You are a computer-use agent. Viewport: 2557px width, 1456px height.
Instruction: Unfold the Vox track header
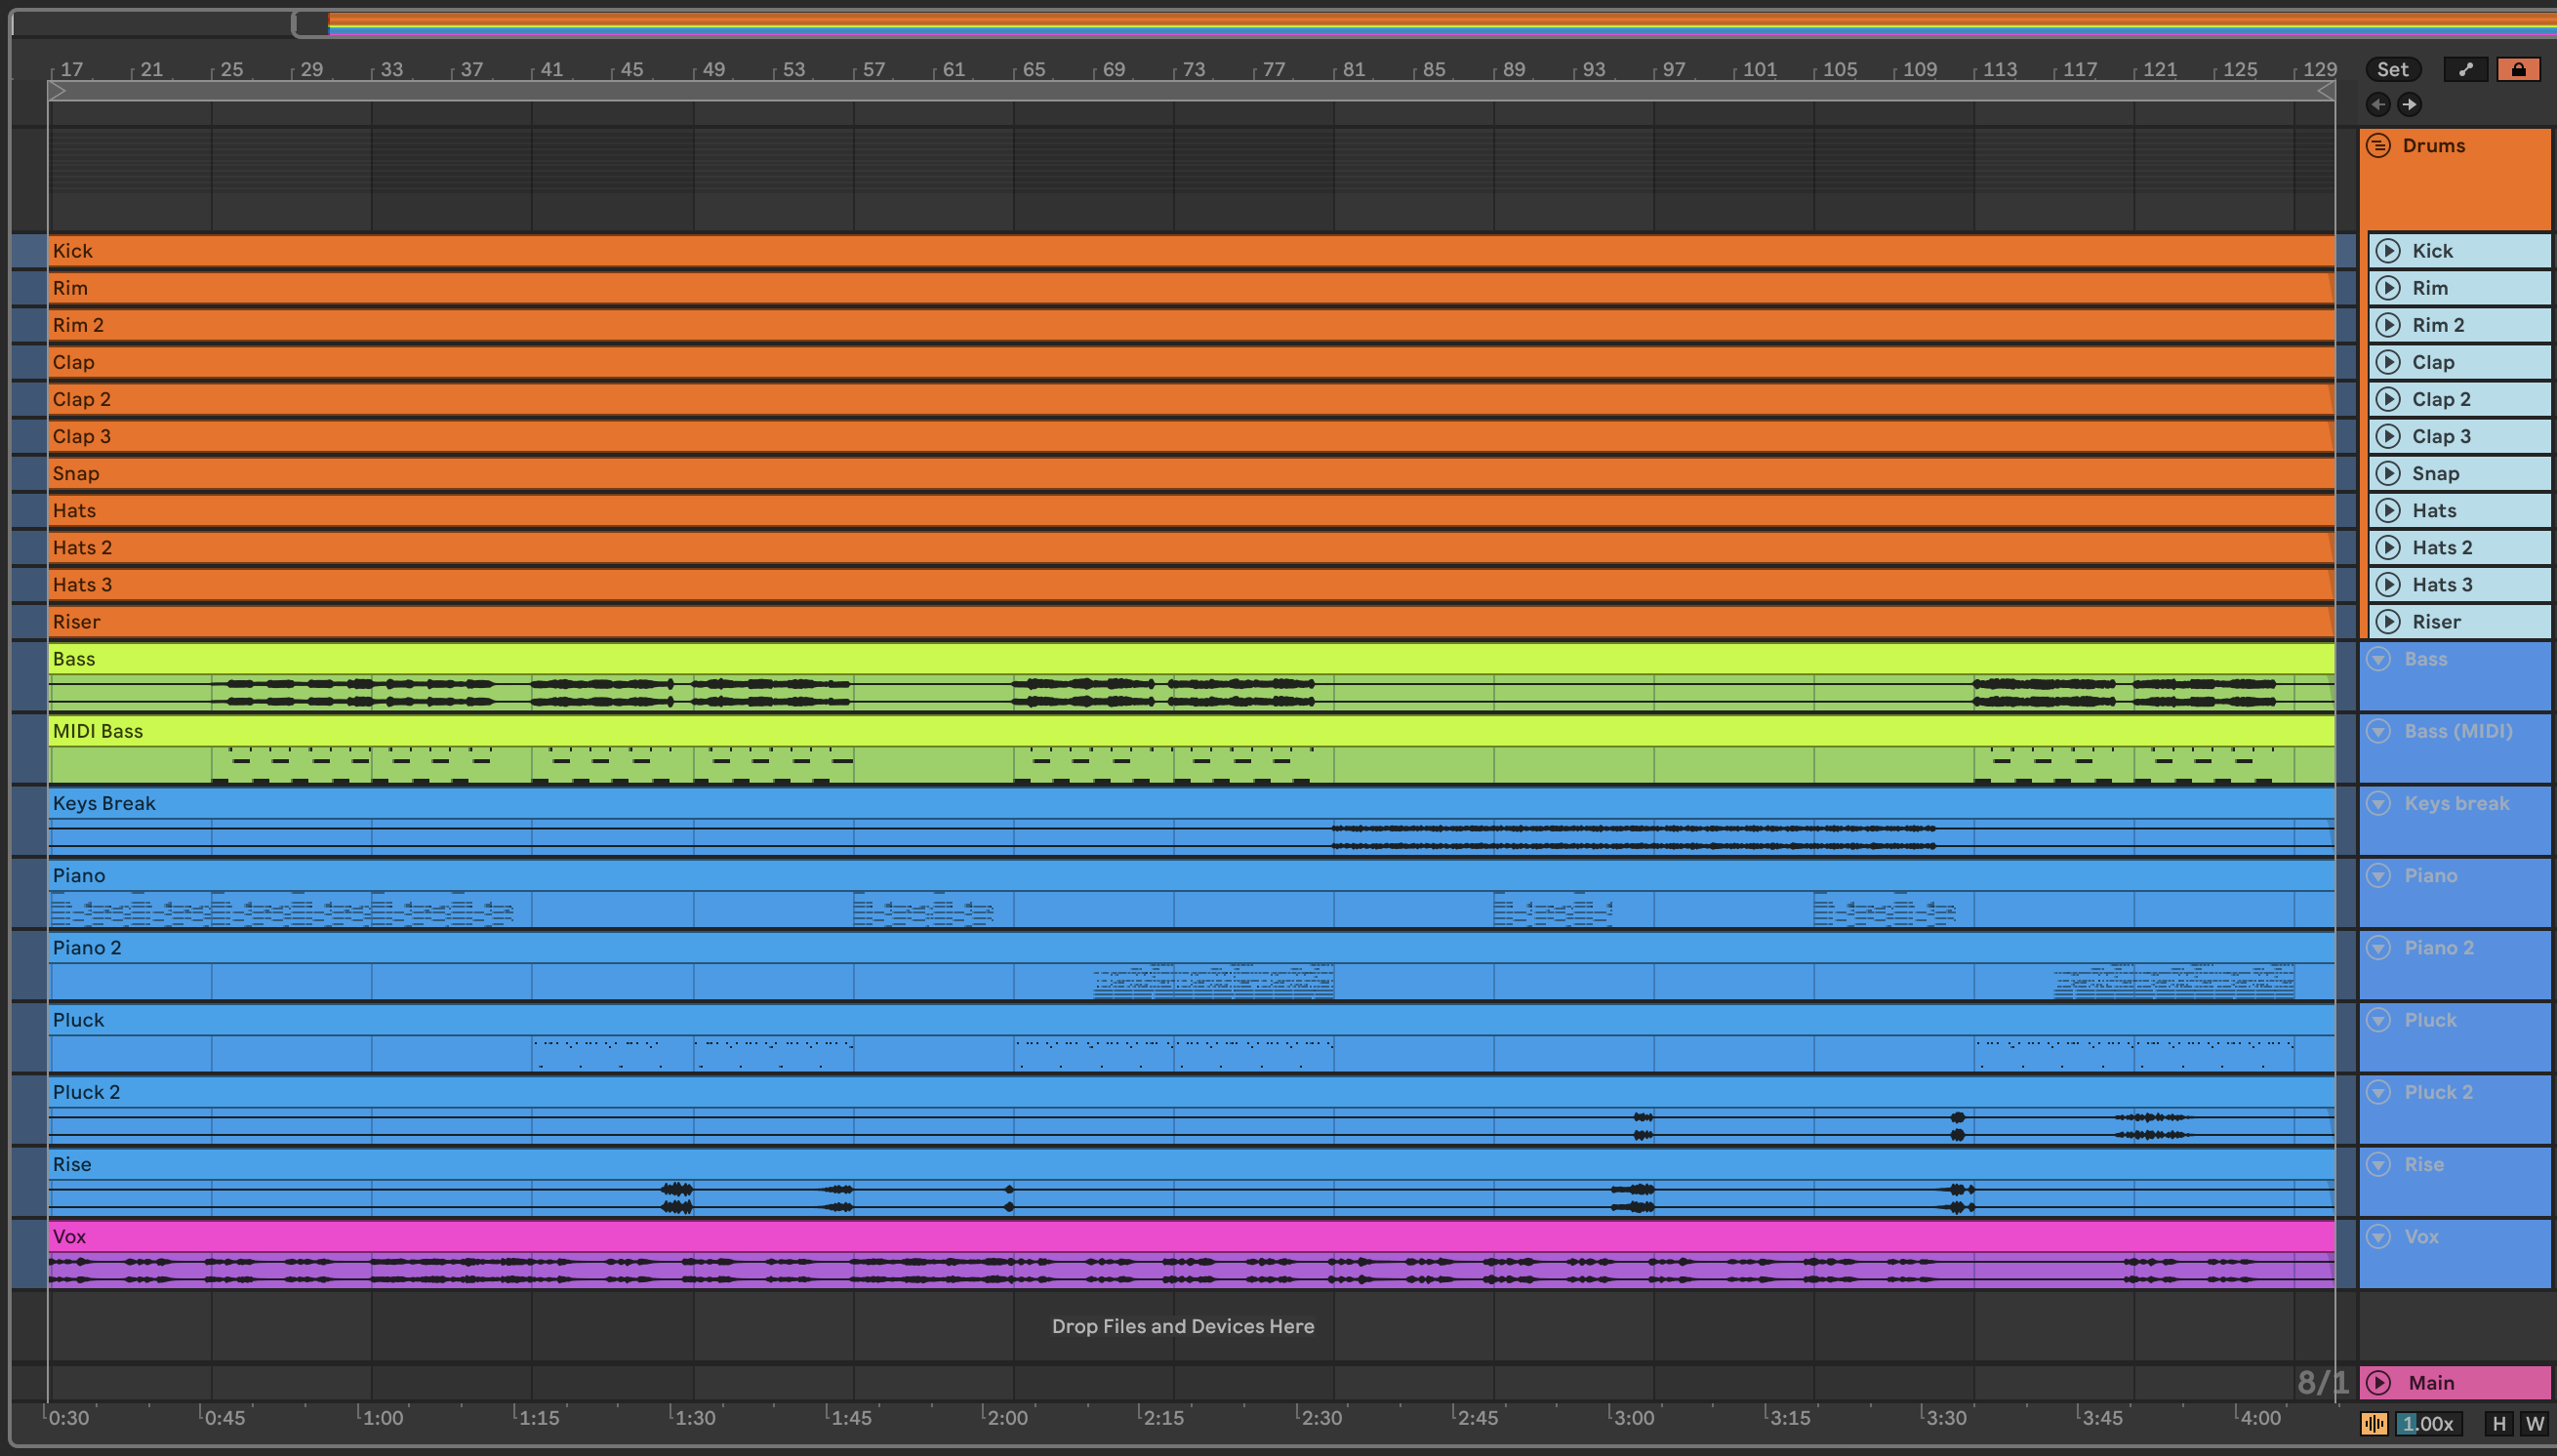2379,1237
